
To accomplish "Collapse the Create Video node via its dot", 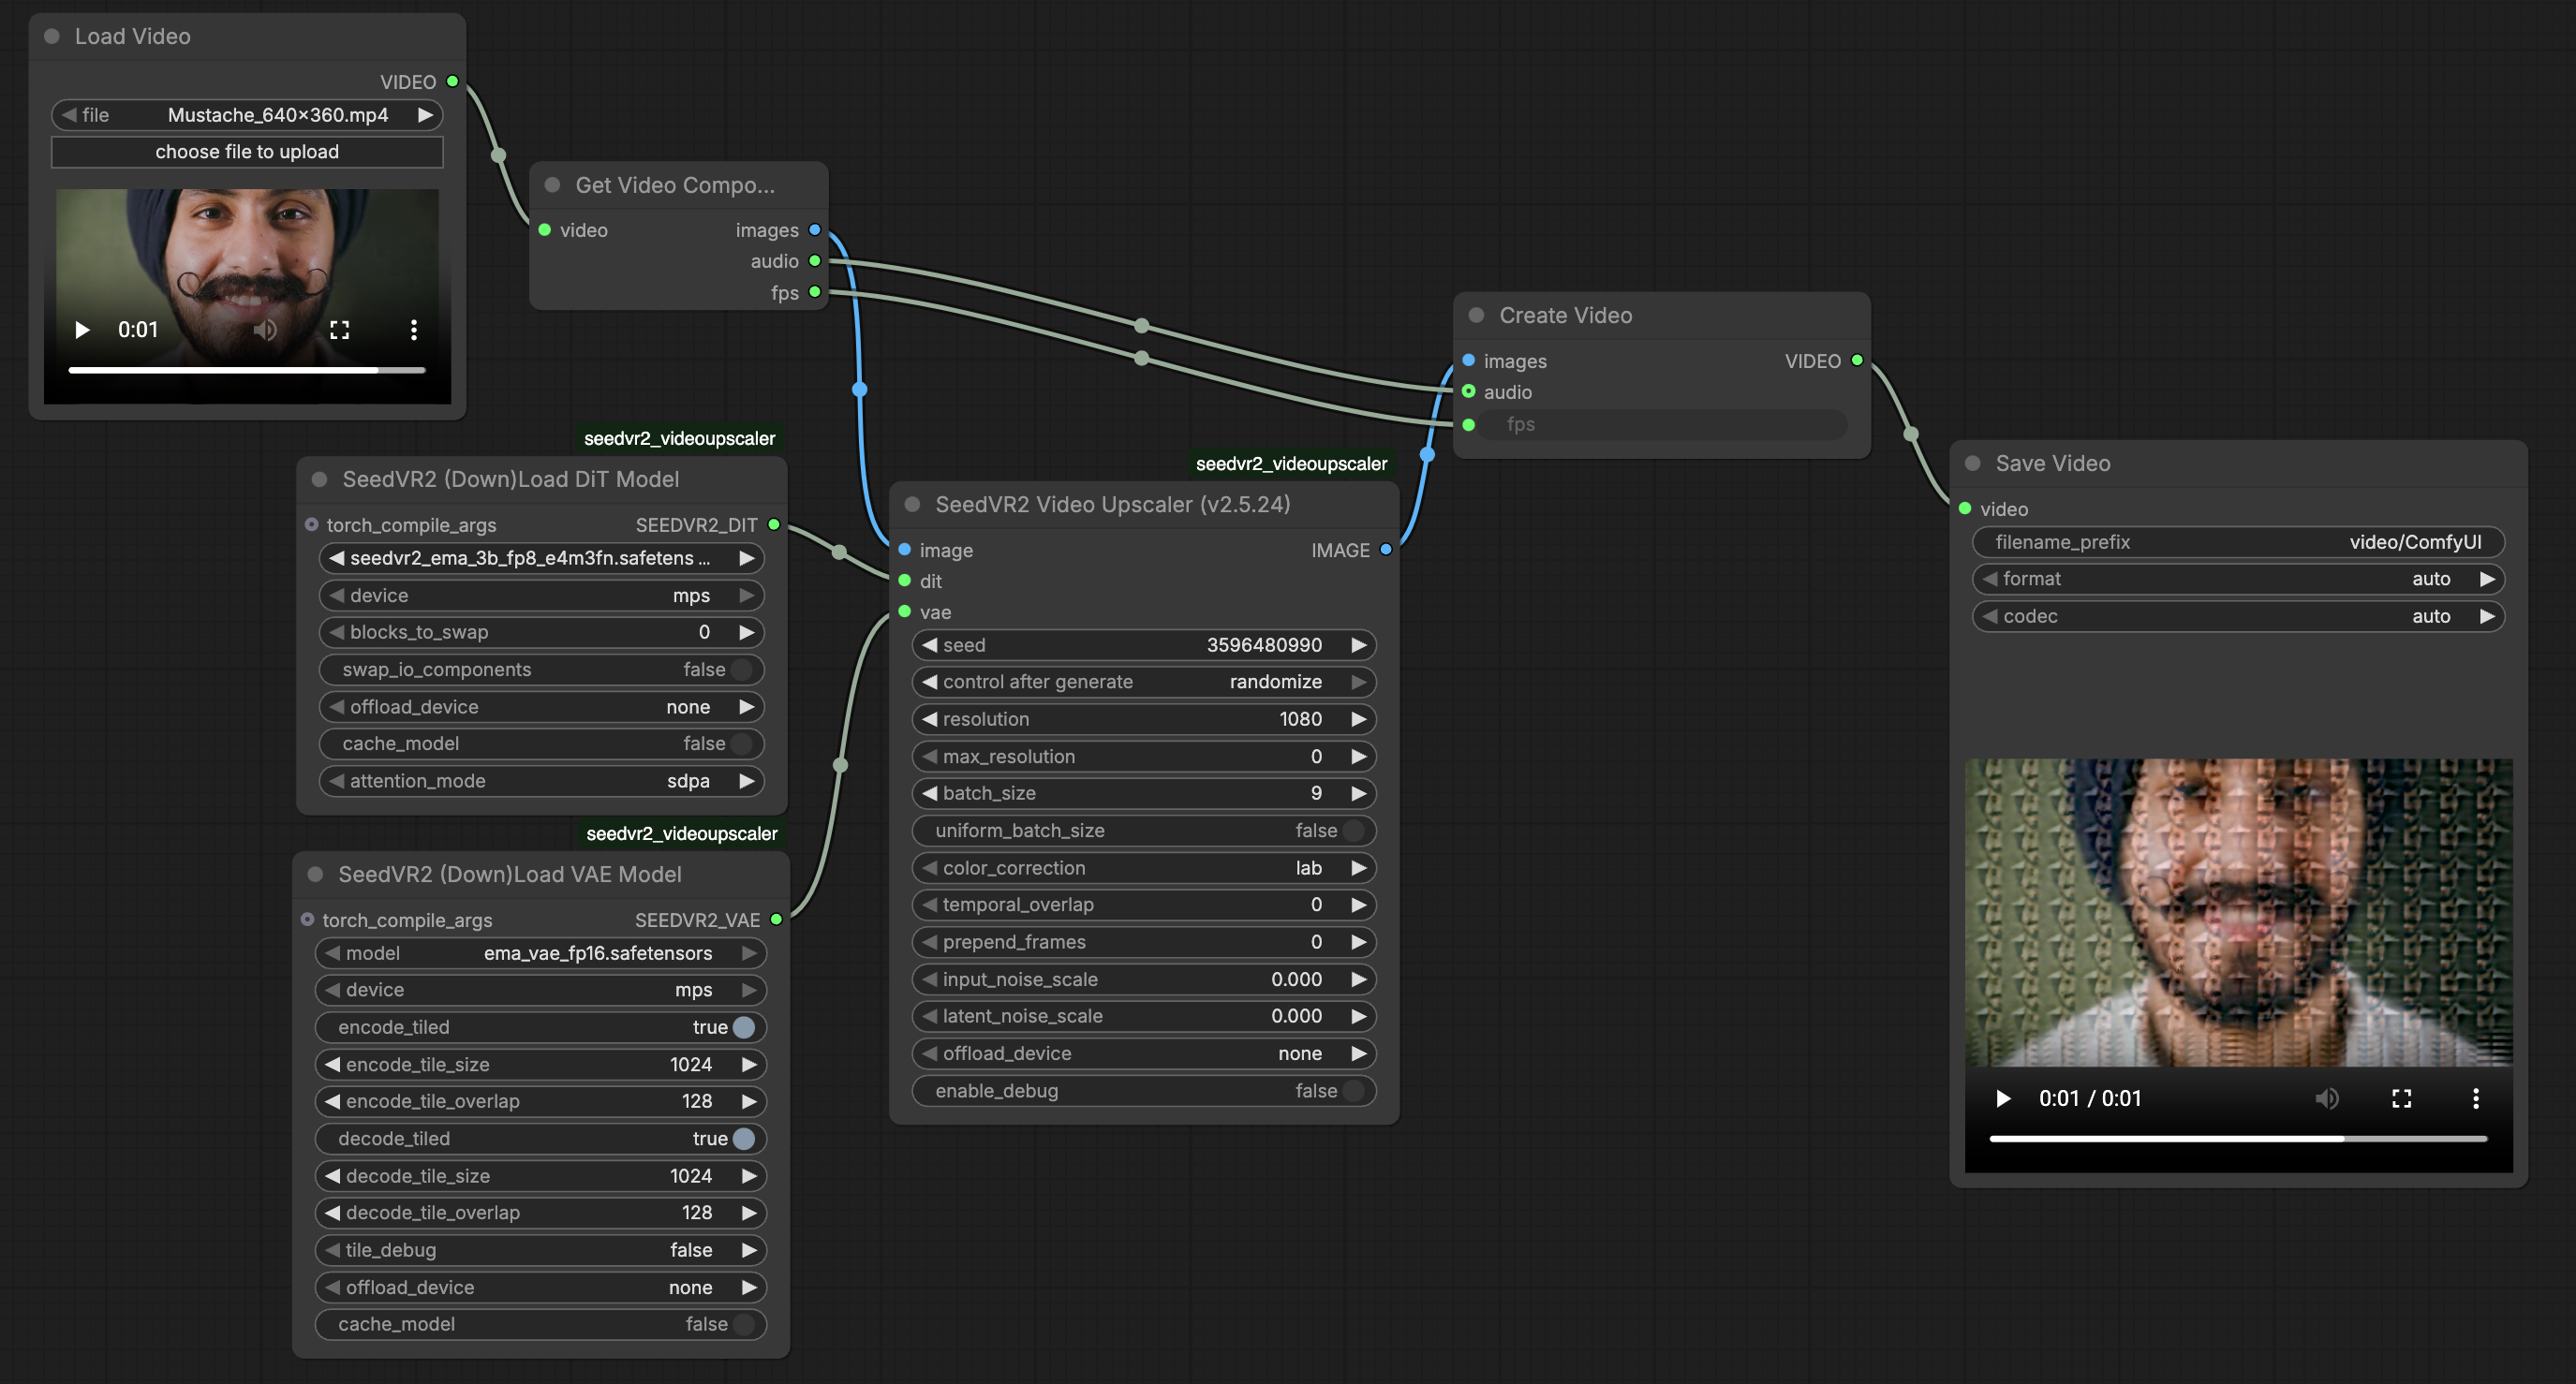I will 1476,315.
